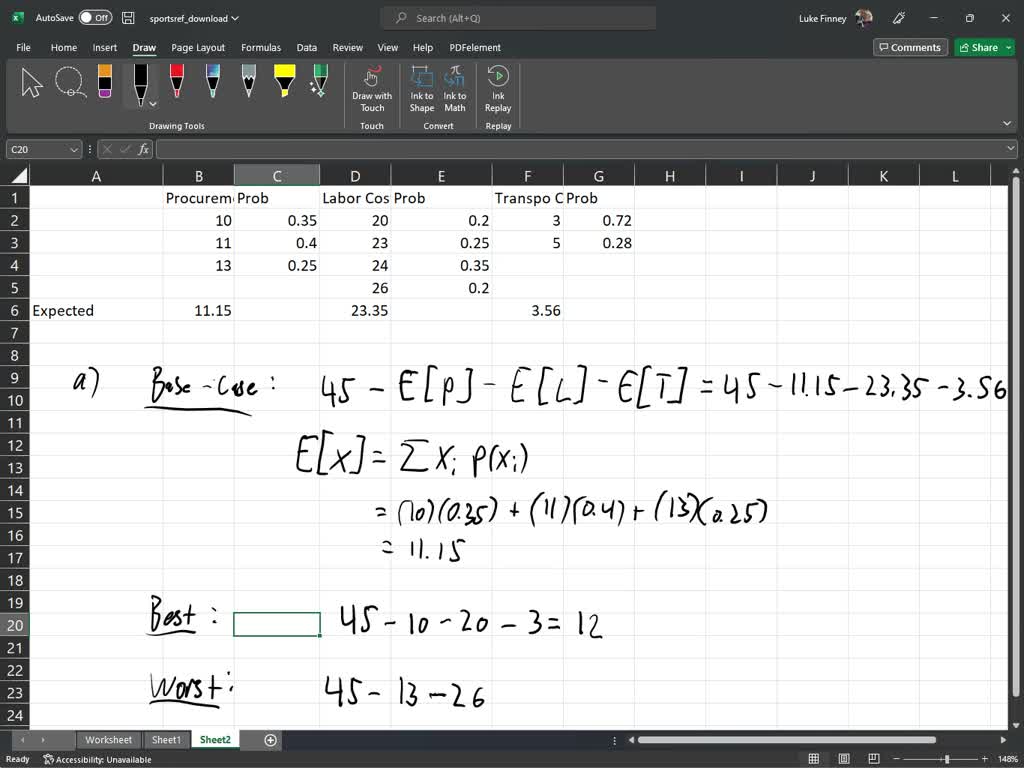This screenshot has height=768, width=1024.
Task: Toggle AutoSave switch
Action: point(95,18)
